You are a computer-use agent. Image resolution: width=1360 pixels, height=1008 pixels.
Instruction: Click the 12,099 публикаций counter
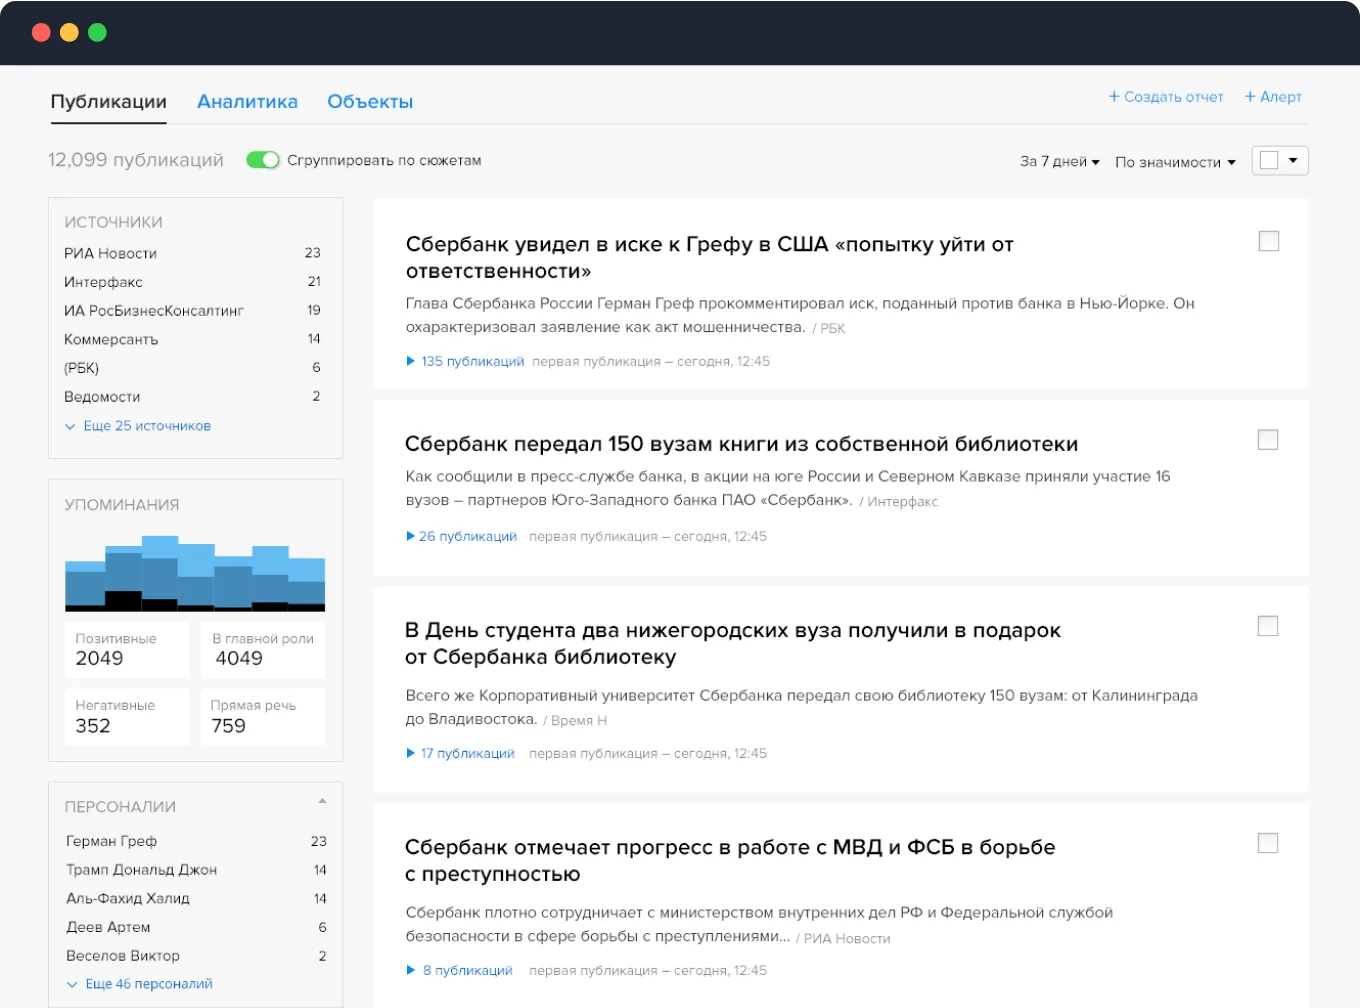point(136,160)
